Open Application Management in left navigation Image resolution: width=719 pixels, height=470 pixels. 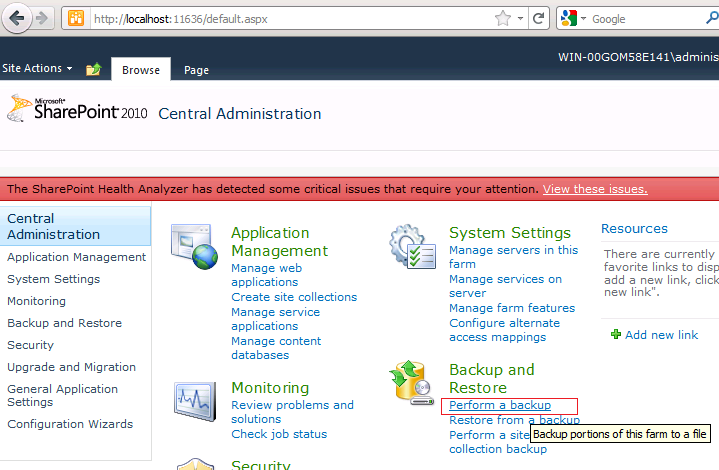tap(77, 257)
